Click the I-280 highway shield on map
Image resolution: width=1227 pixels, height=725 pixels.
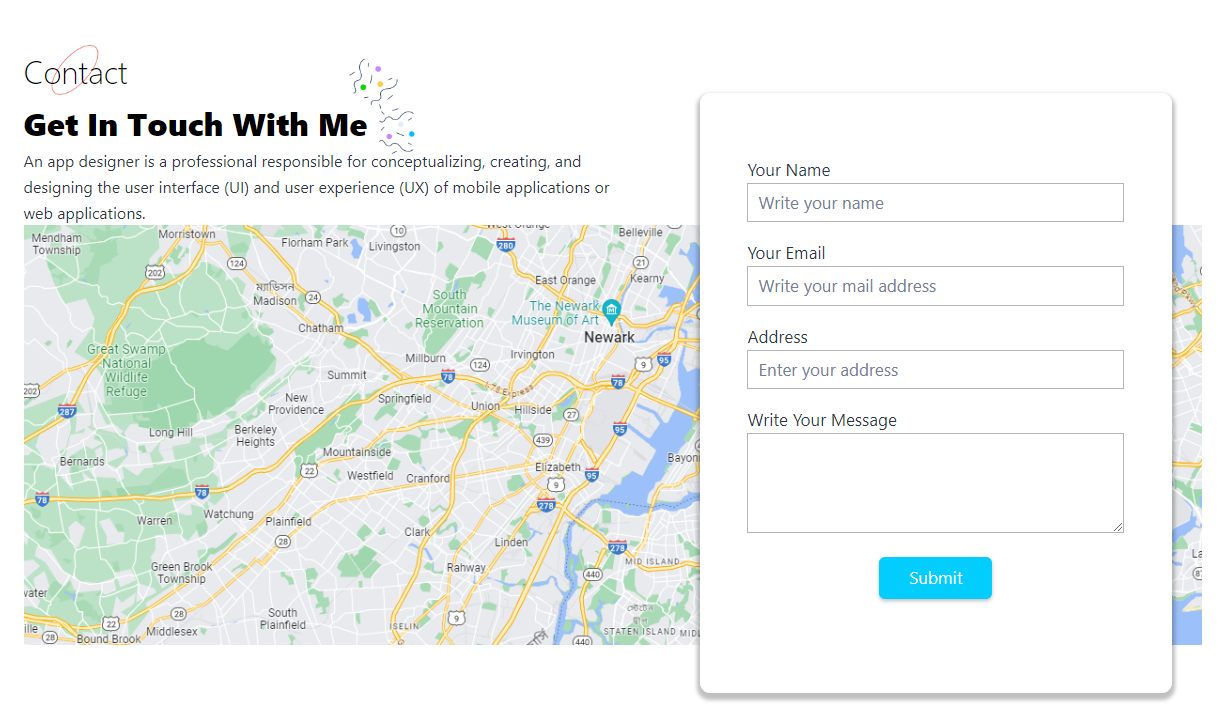tap(506, 245)
